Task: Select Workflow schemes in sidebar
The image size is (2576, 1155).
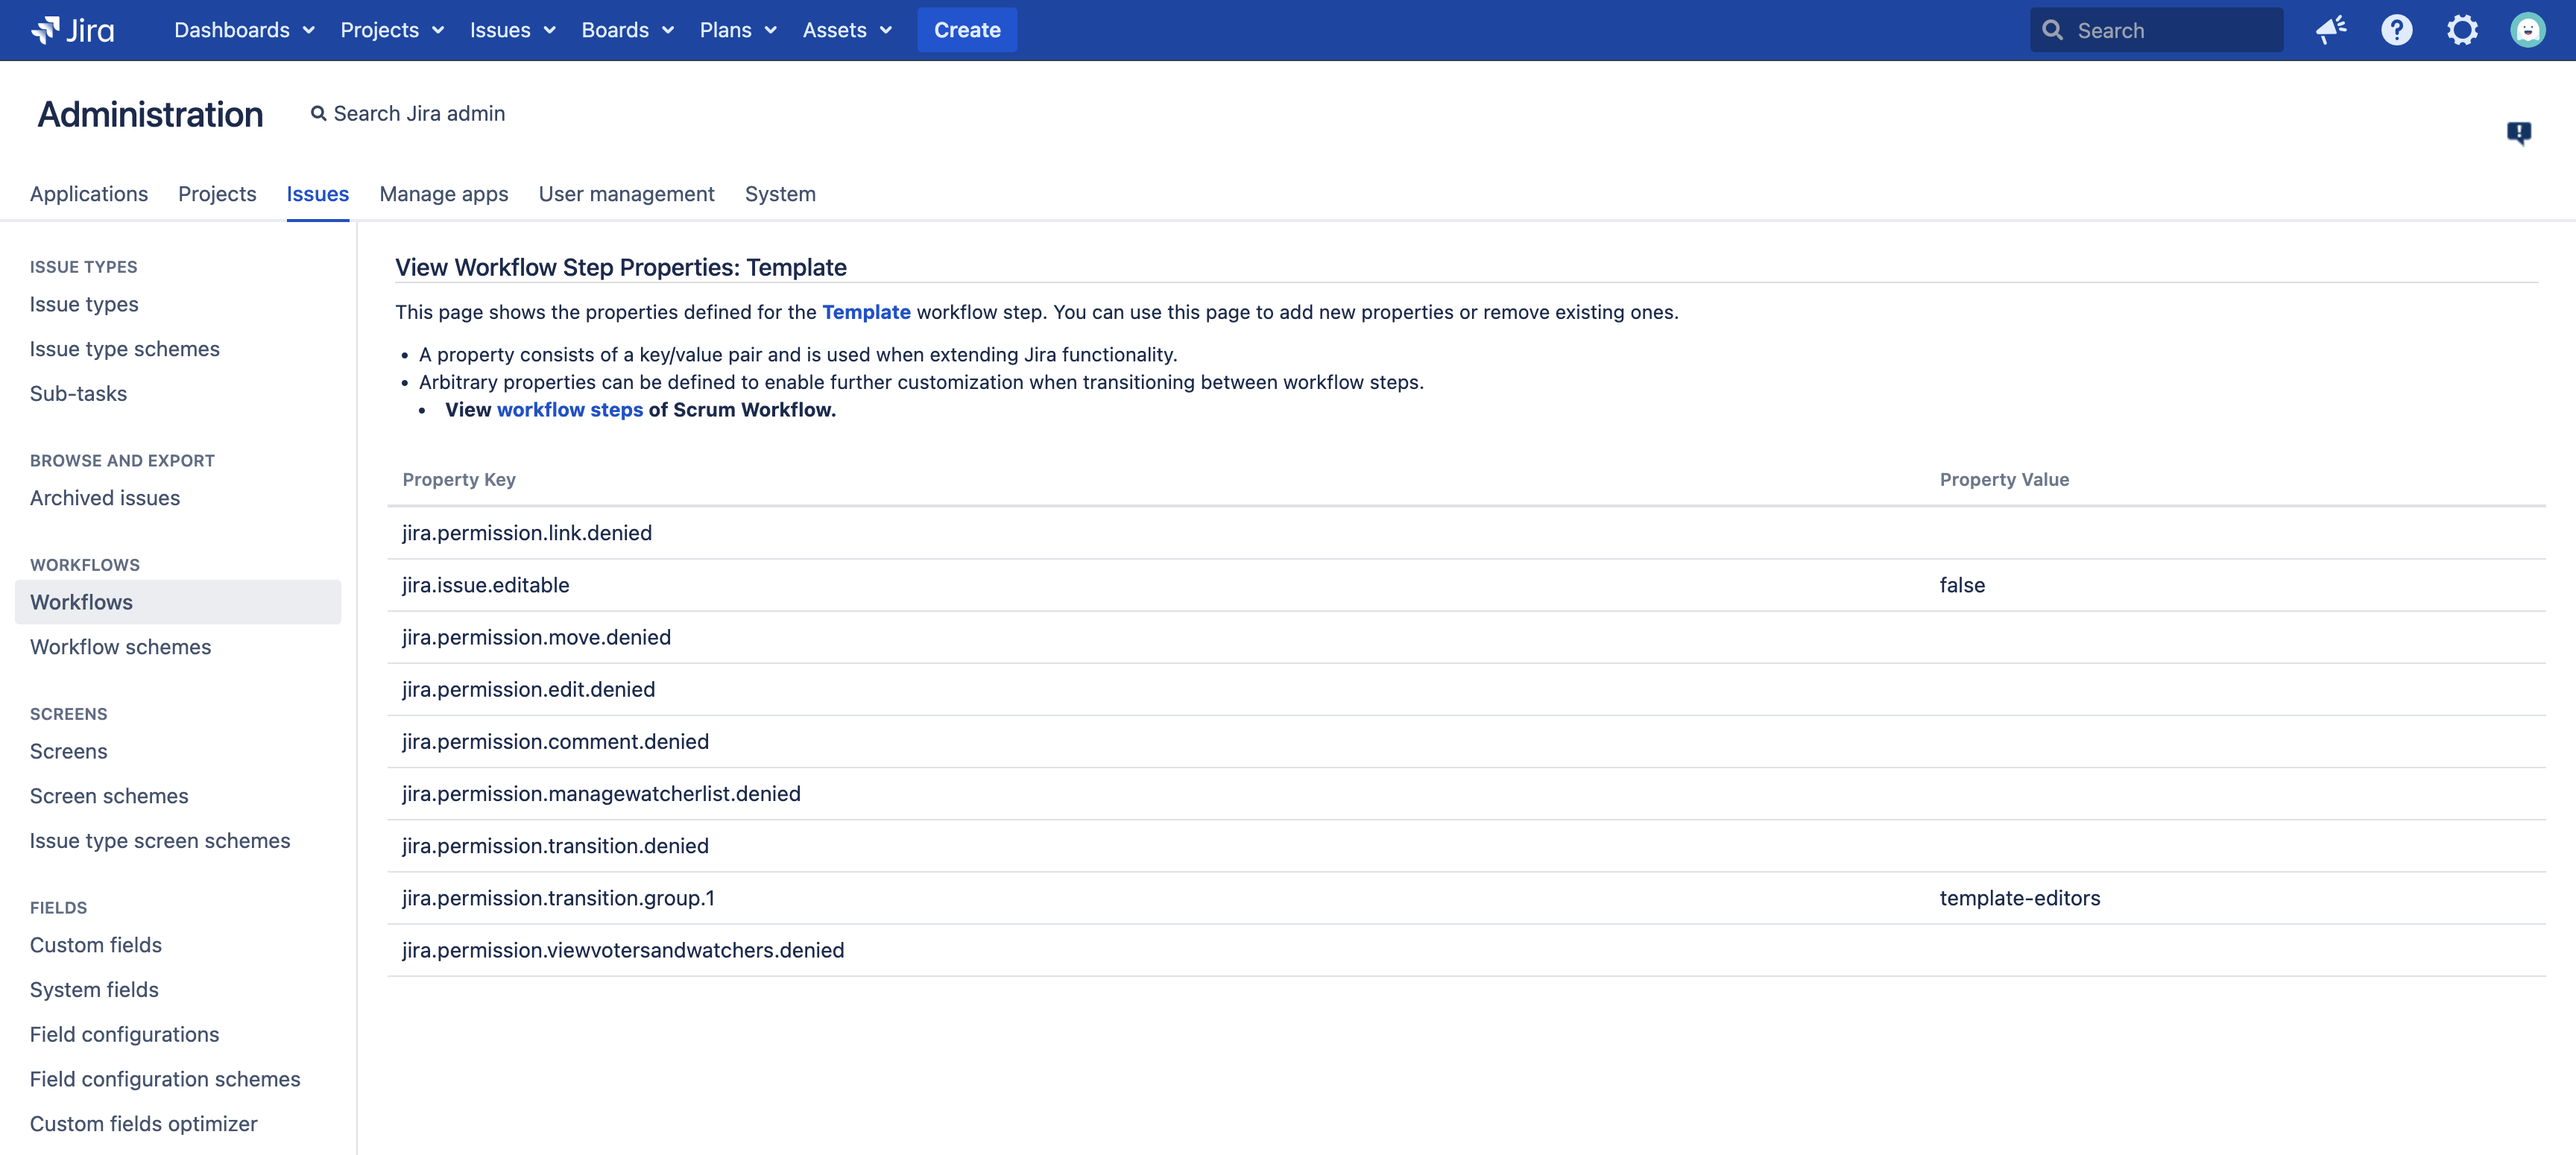Action: (120, 647)
